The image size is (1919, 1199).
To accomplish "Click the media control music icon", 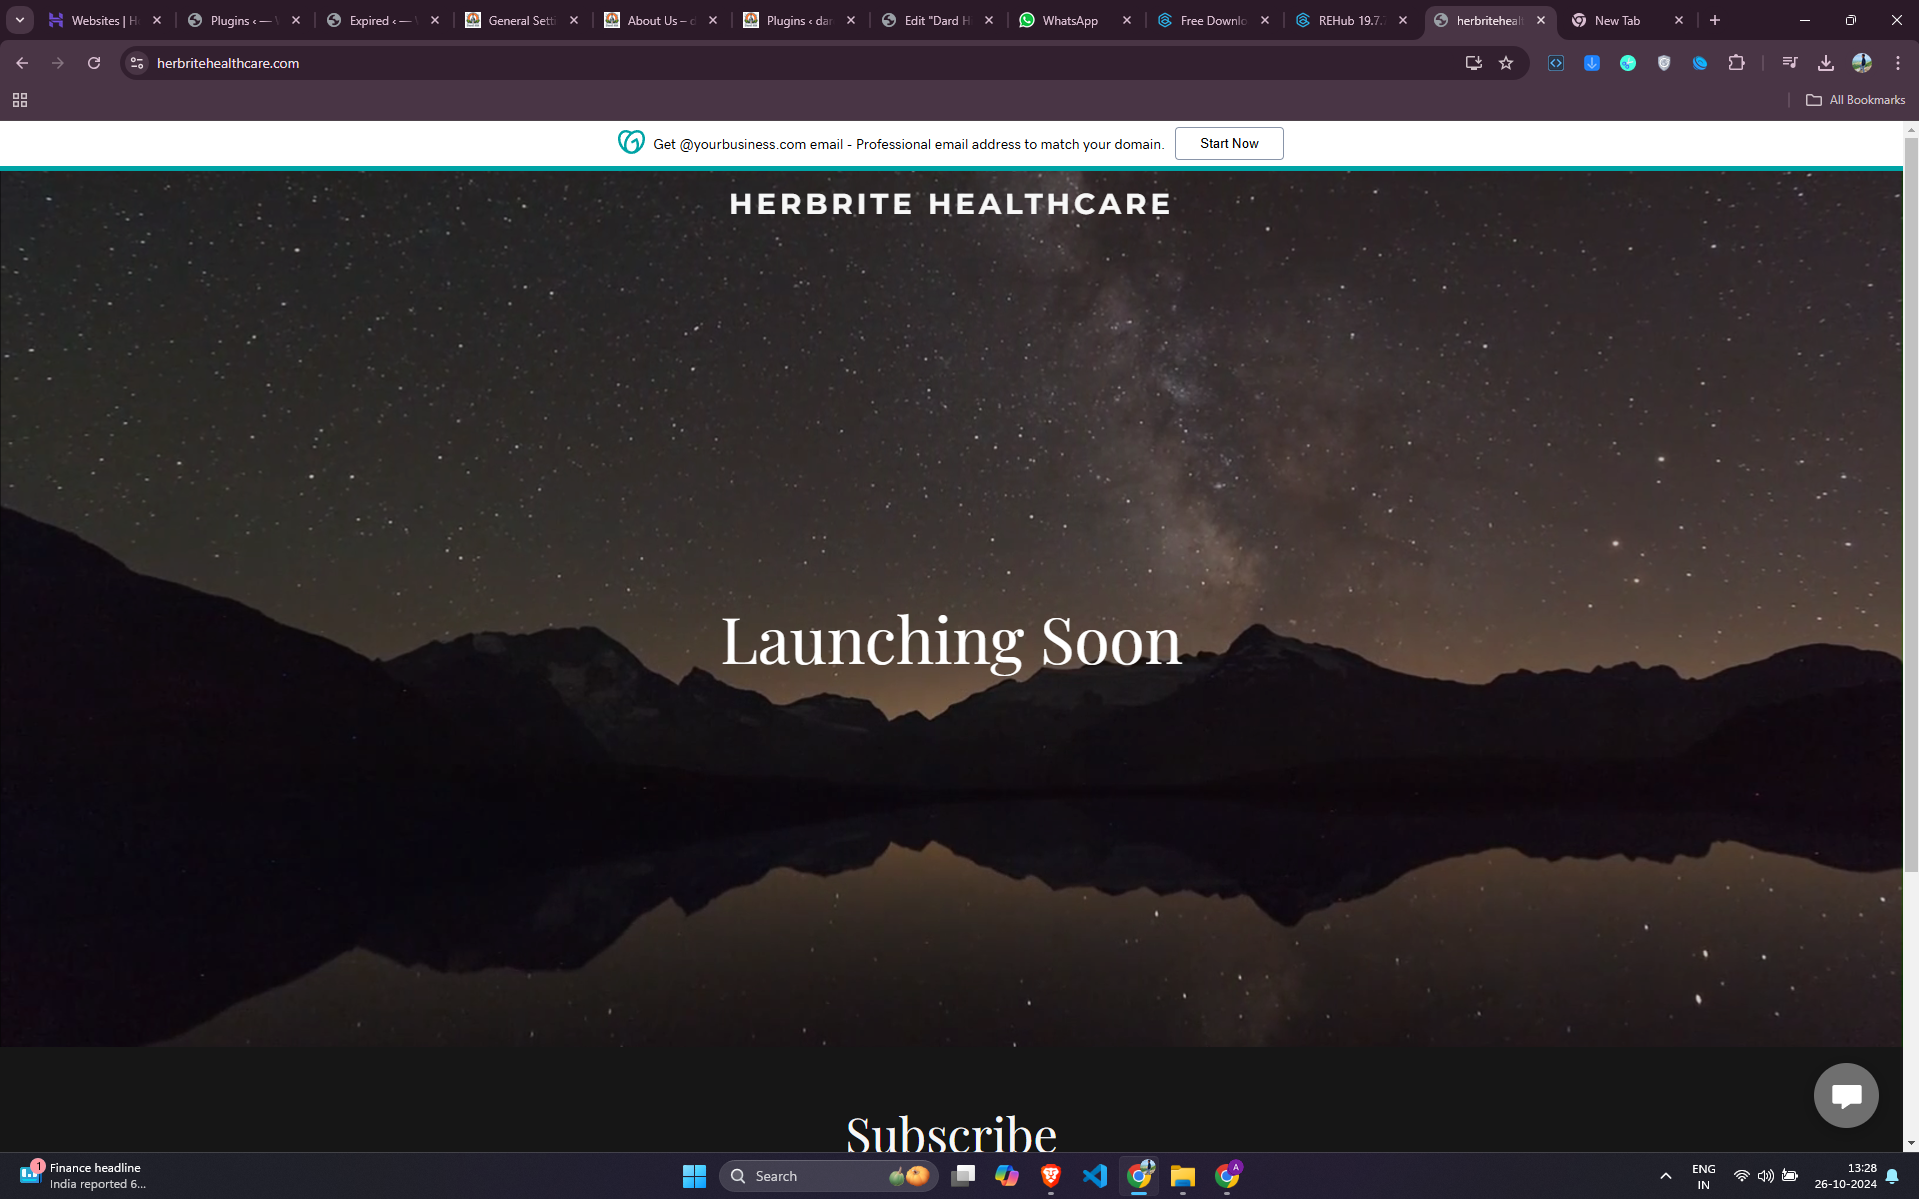I will point(1789,63).
